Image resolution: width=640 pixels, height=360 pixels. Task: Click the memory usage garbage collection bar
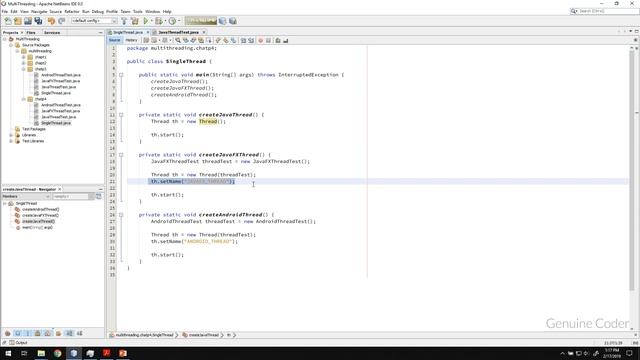point(201,20)
